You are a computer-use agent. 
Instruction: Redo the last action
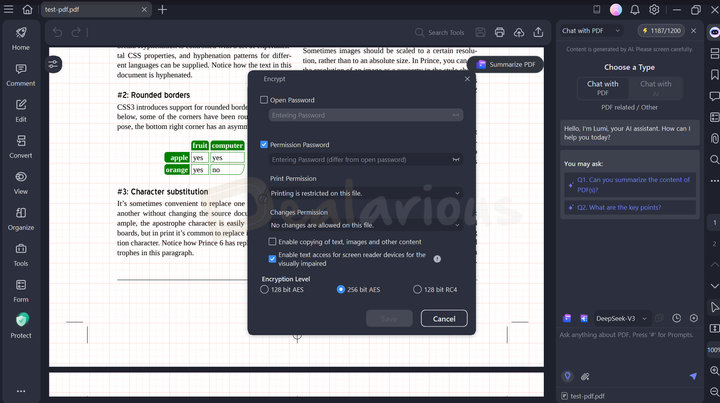click(x=76, y=32)
